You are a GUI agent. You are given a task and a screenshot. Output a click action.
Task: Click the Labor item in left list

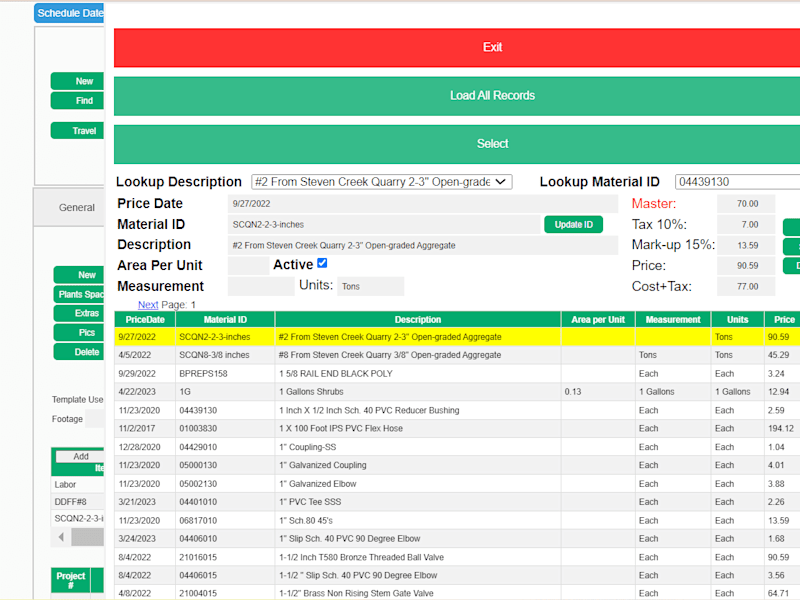pyautogui.click(x=78, y=485)
